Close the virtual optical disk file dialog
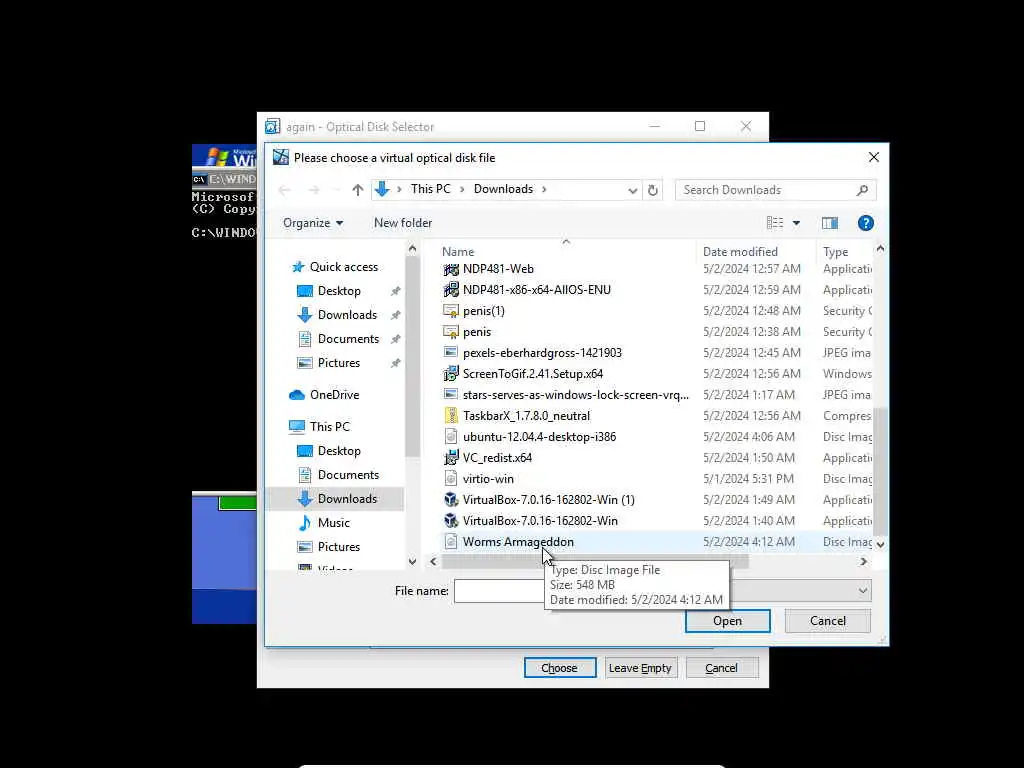Image resolution: width=1024 pixels, height=768 pixels. pos(873,157)
